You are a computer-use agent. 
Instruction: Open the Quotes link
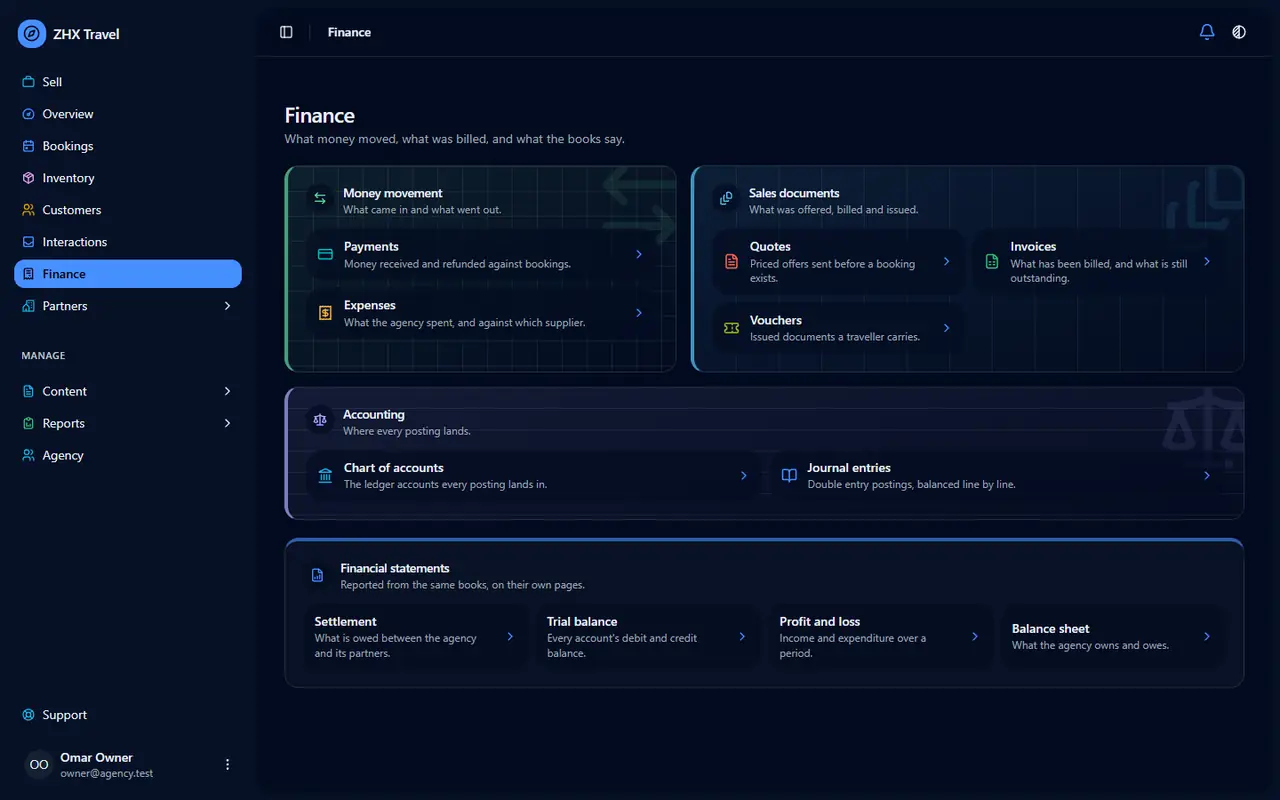pyautogui.click(x=838, y=261)
